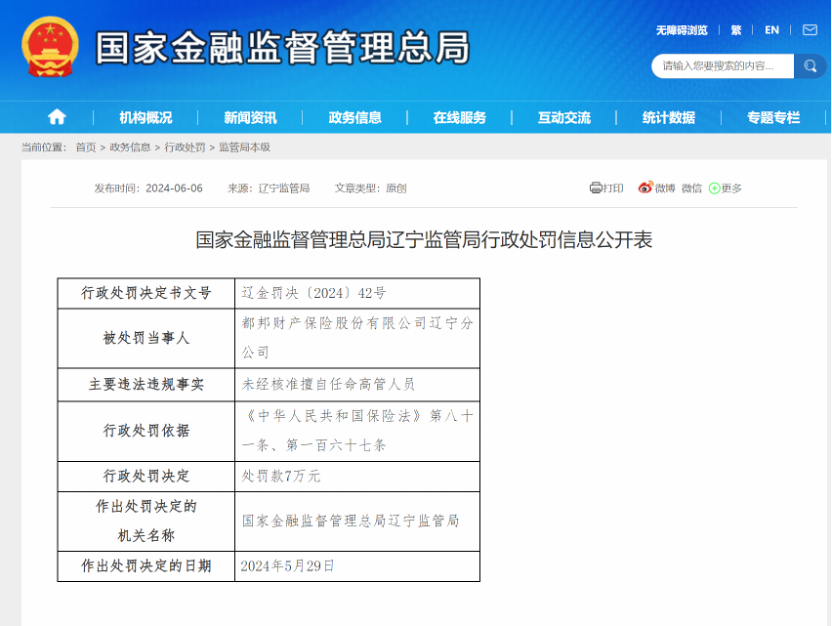
Task: Click 政务信息 in the breadcrumb
Action: pos(130,147)
